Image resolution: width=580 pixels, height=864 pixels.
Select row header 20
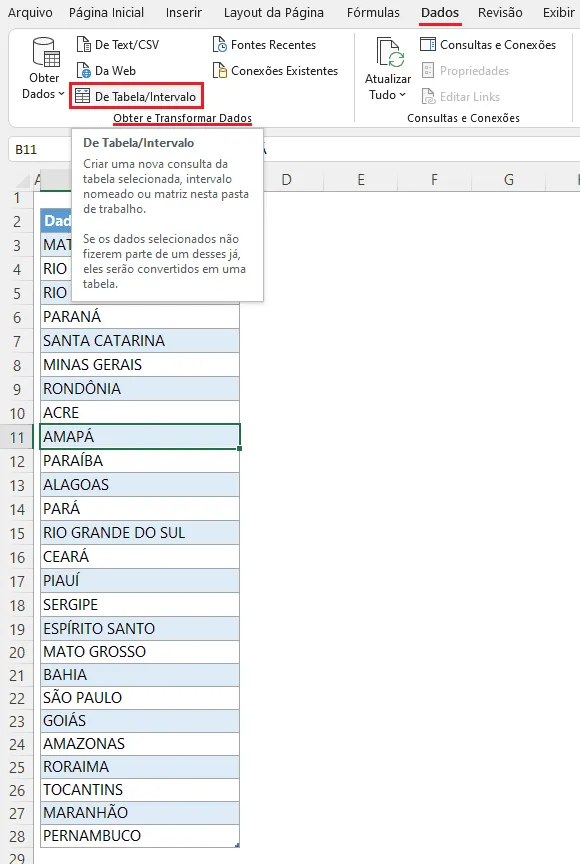17,652
